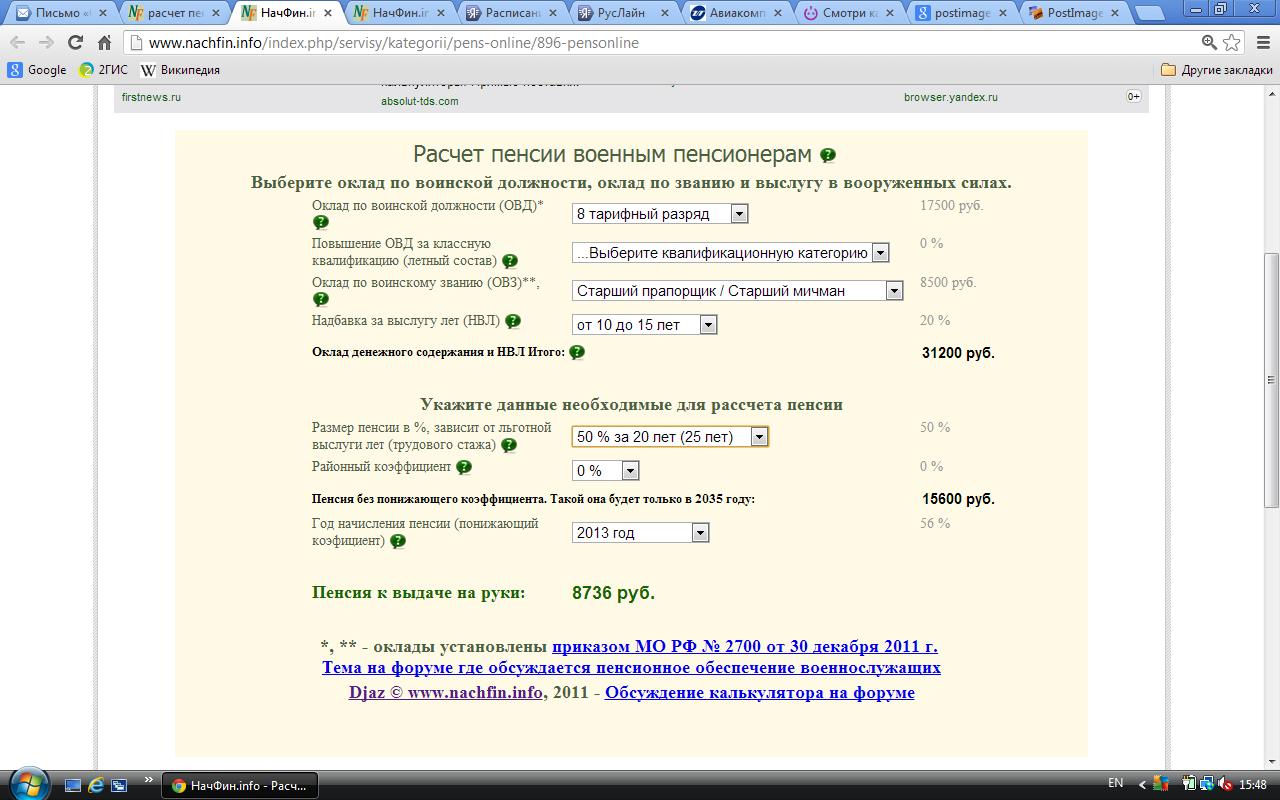Open the Google bookmark
This screenshot has height=800, width=1280.
pyautogui.click(x=37, y=70)
